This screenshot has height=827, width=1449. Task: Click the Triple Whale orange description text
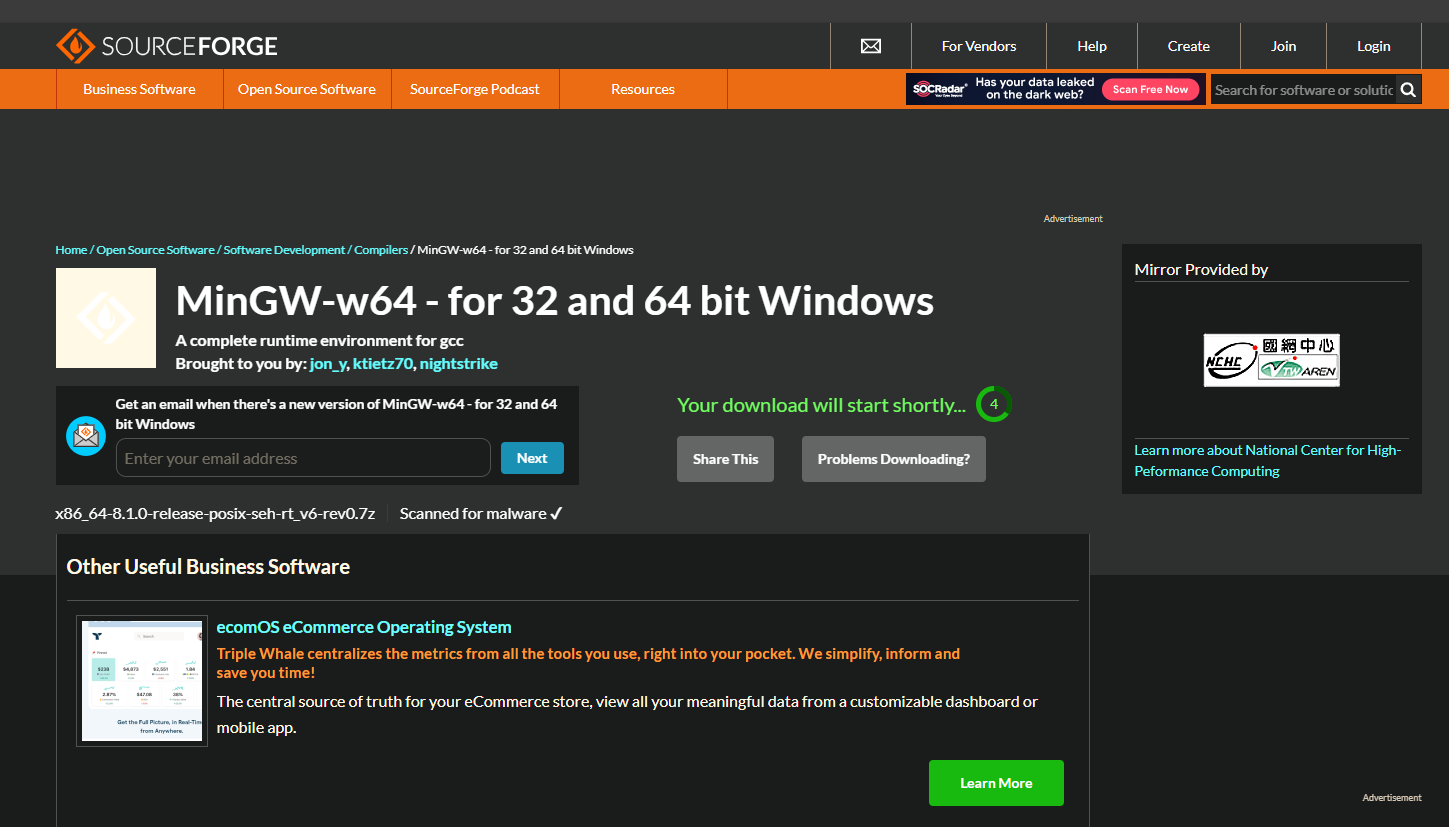tap(588, 663)
